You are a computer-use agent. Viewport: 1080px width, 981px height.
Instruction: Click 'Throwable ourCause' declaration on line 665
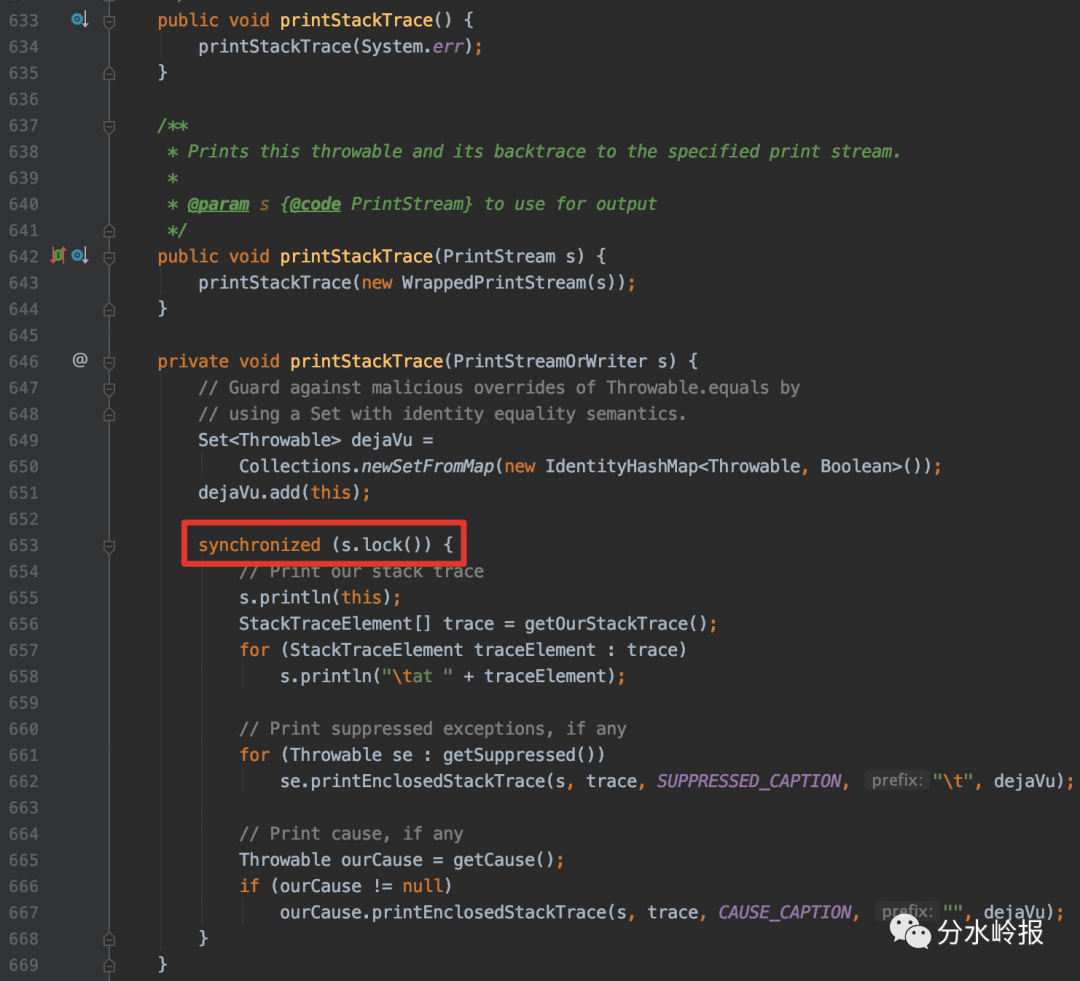coord(331,860)
